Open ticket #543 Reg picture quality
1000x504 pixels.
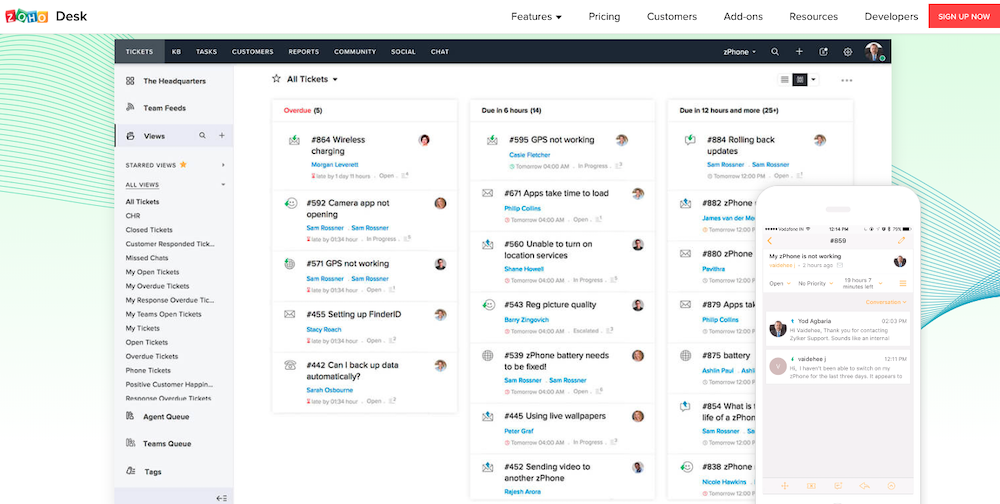click(550, 305)
